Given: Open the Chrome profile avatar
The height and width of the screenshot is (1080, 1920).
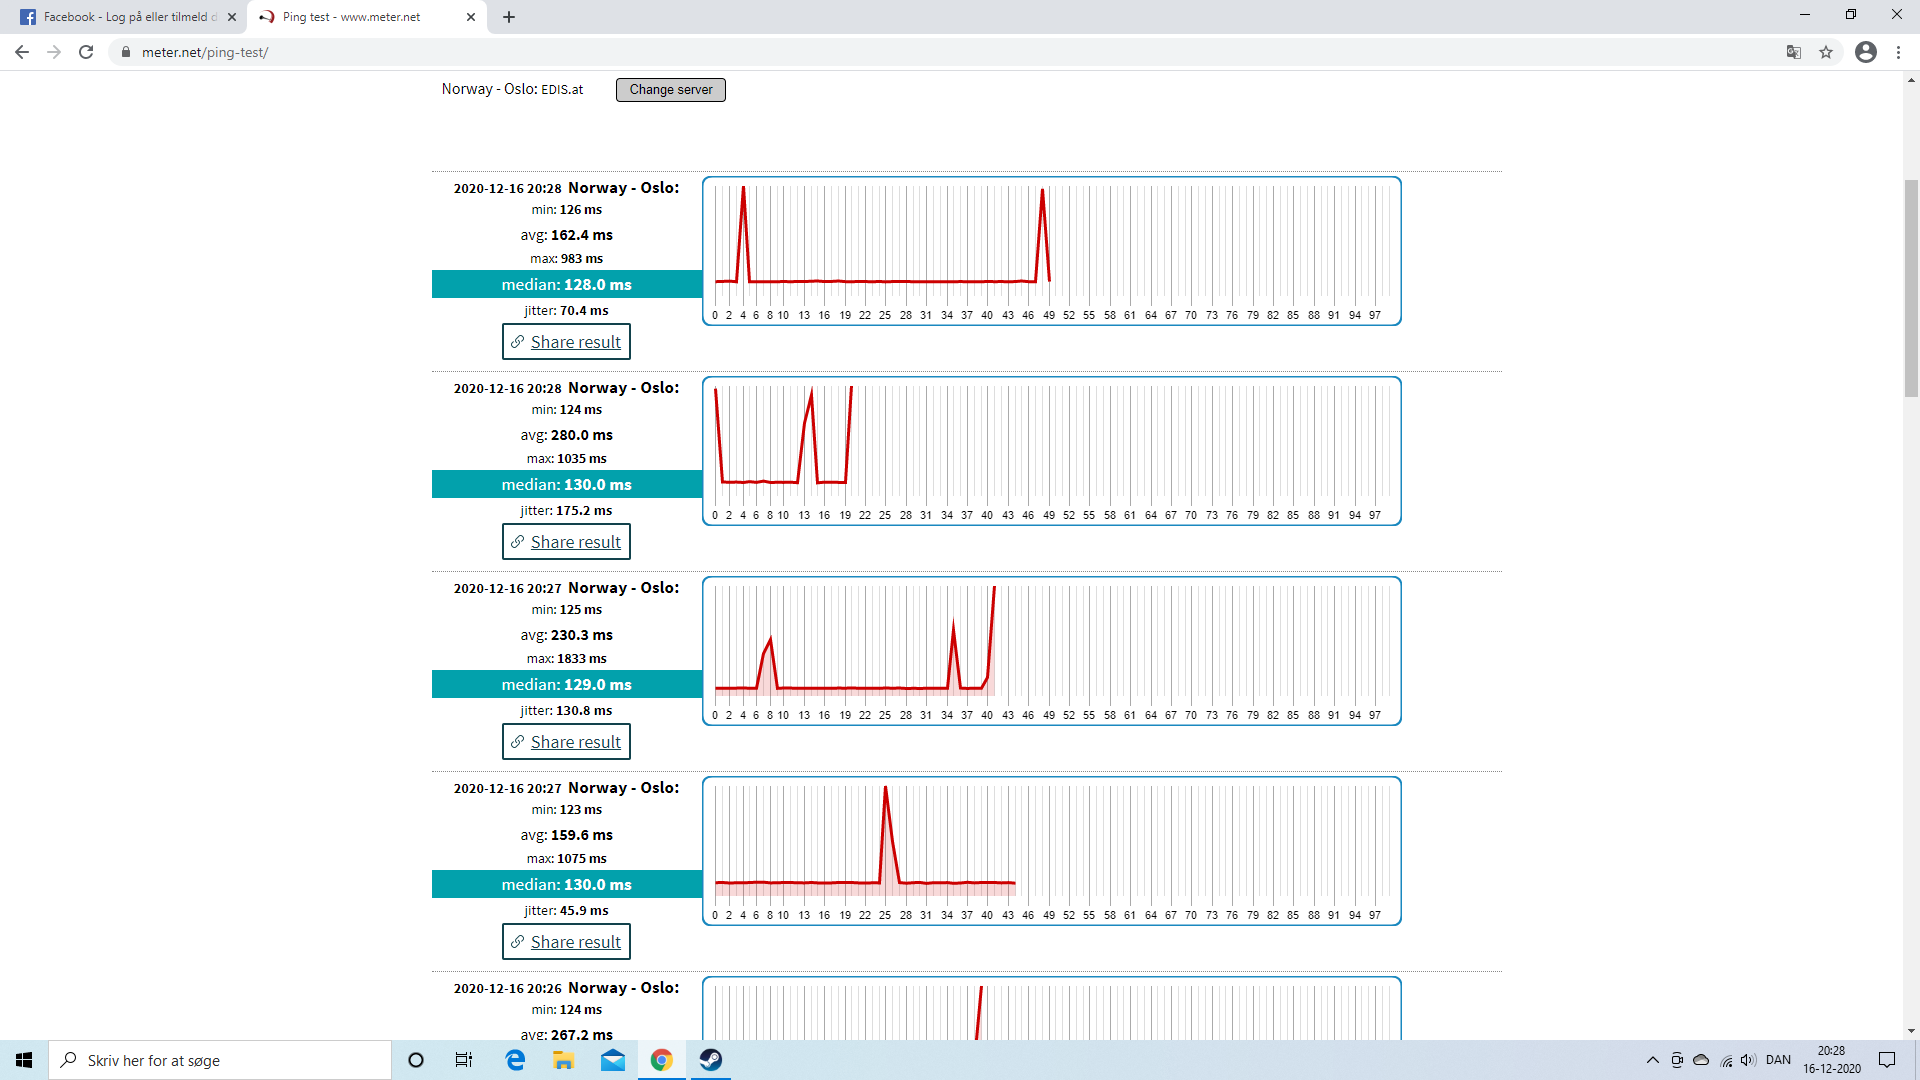Looking at the screenshot, I should [1866, 52].
